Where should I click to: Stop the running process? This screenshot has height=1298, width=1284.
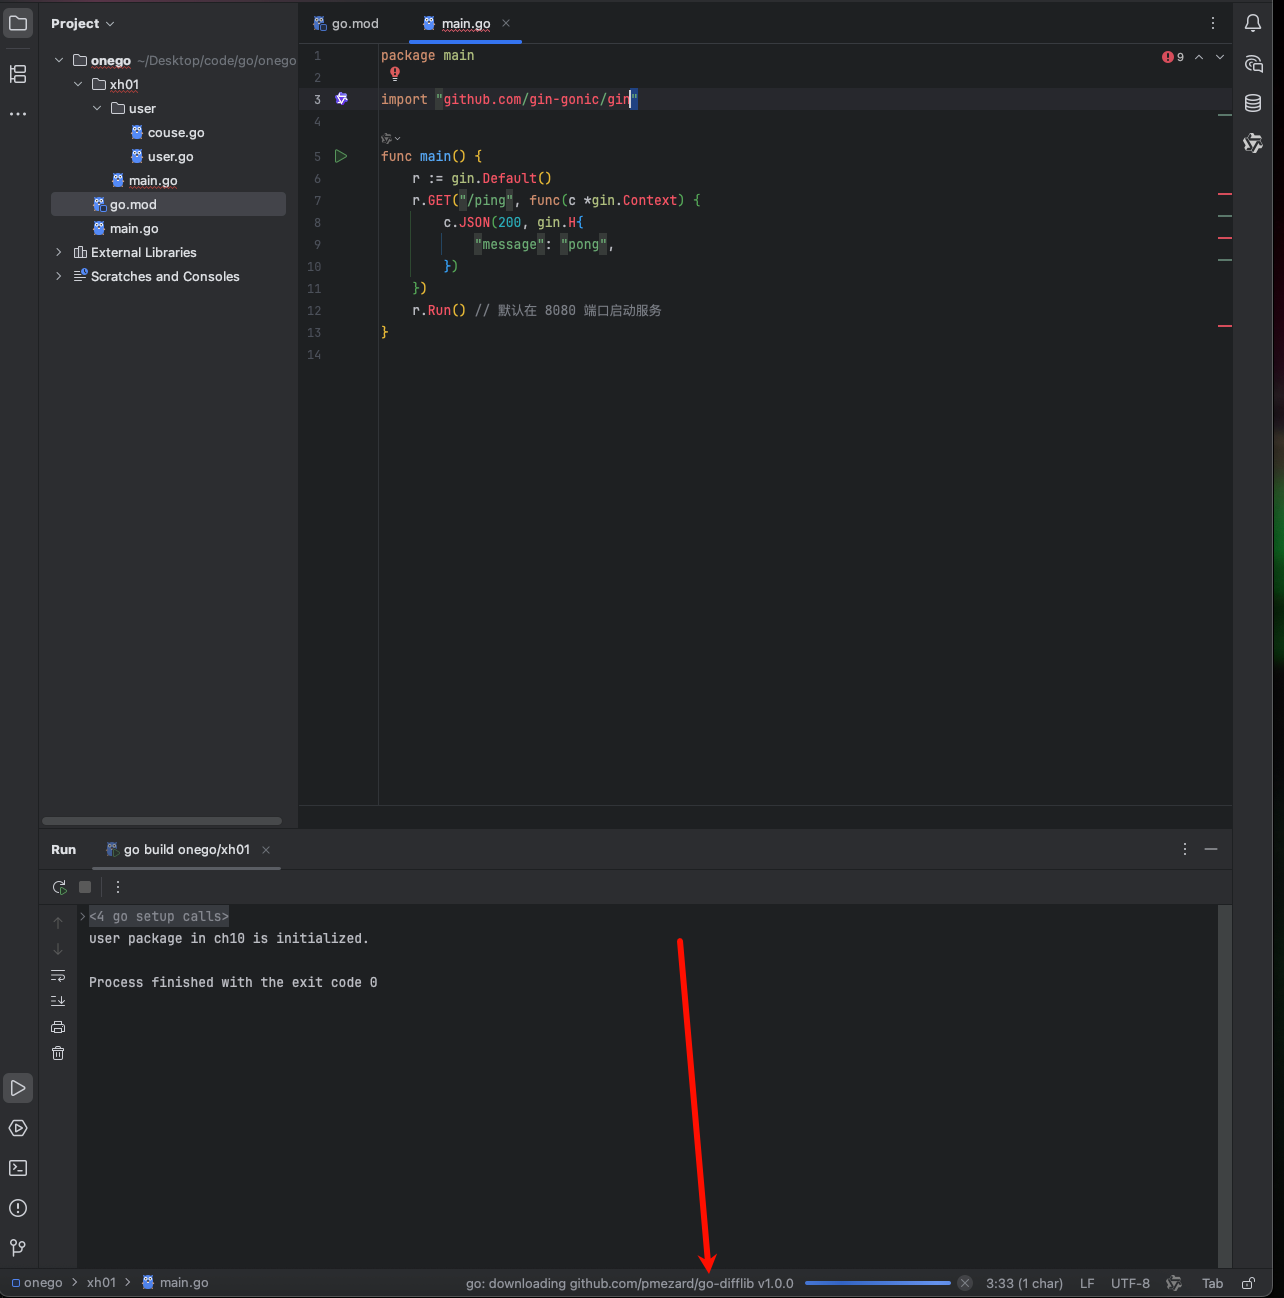[x=85, y=887]
